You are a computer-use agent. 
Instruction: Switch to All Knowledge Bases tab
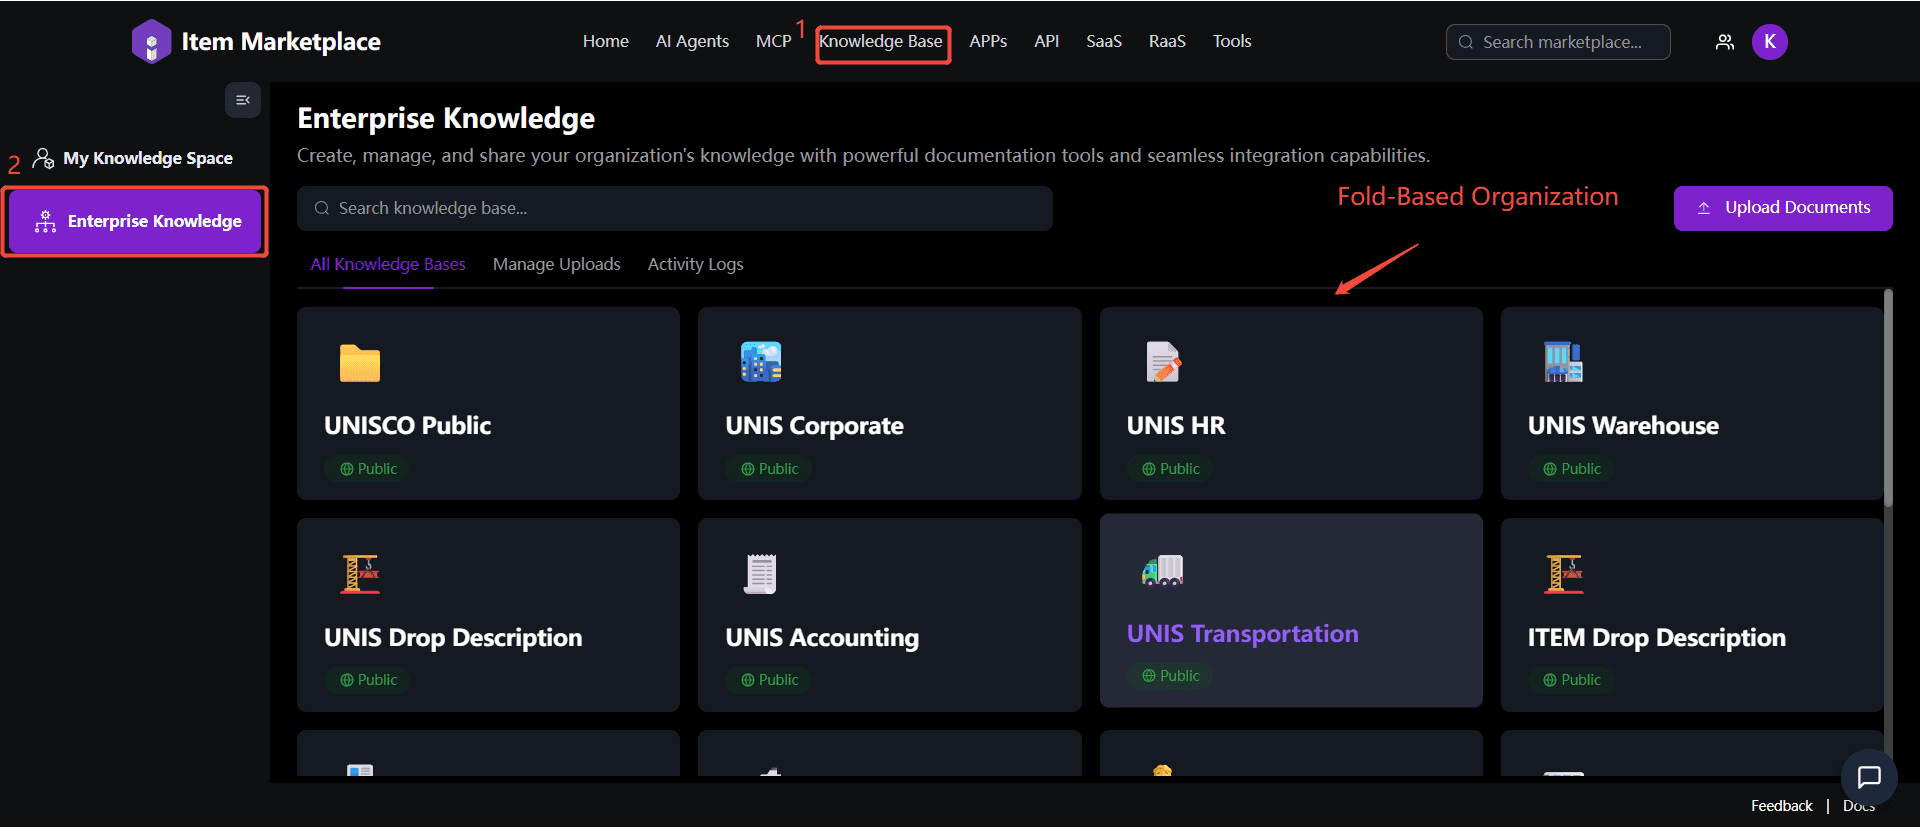click(388, 264)
